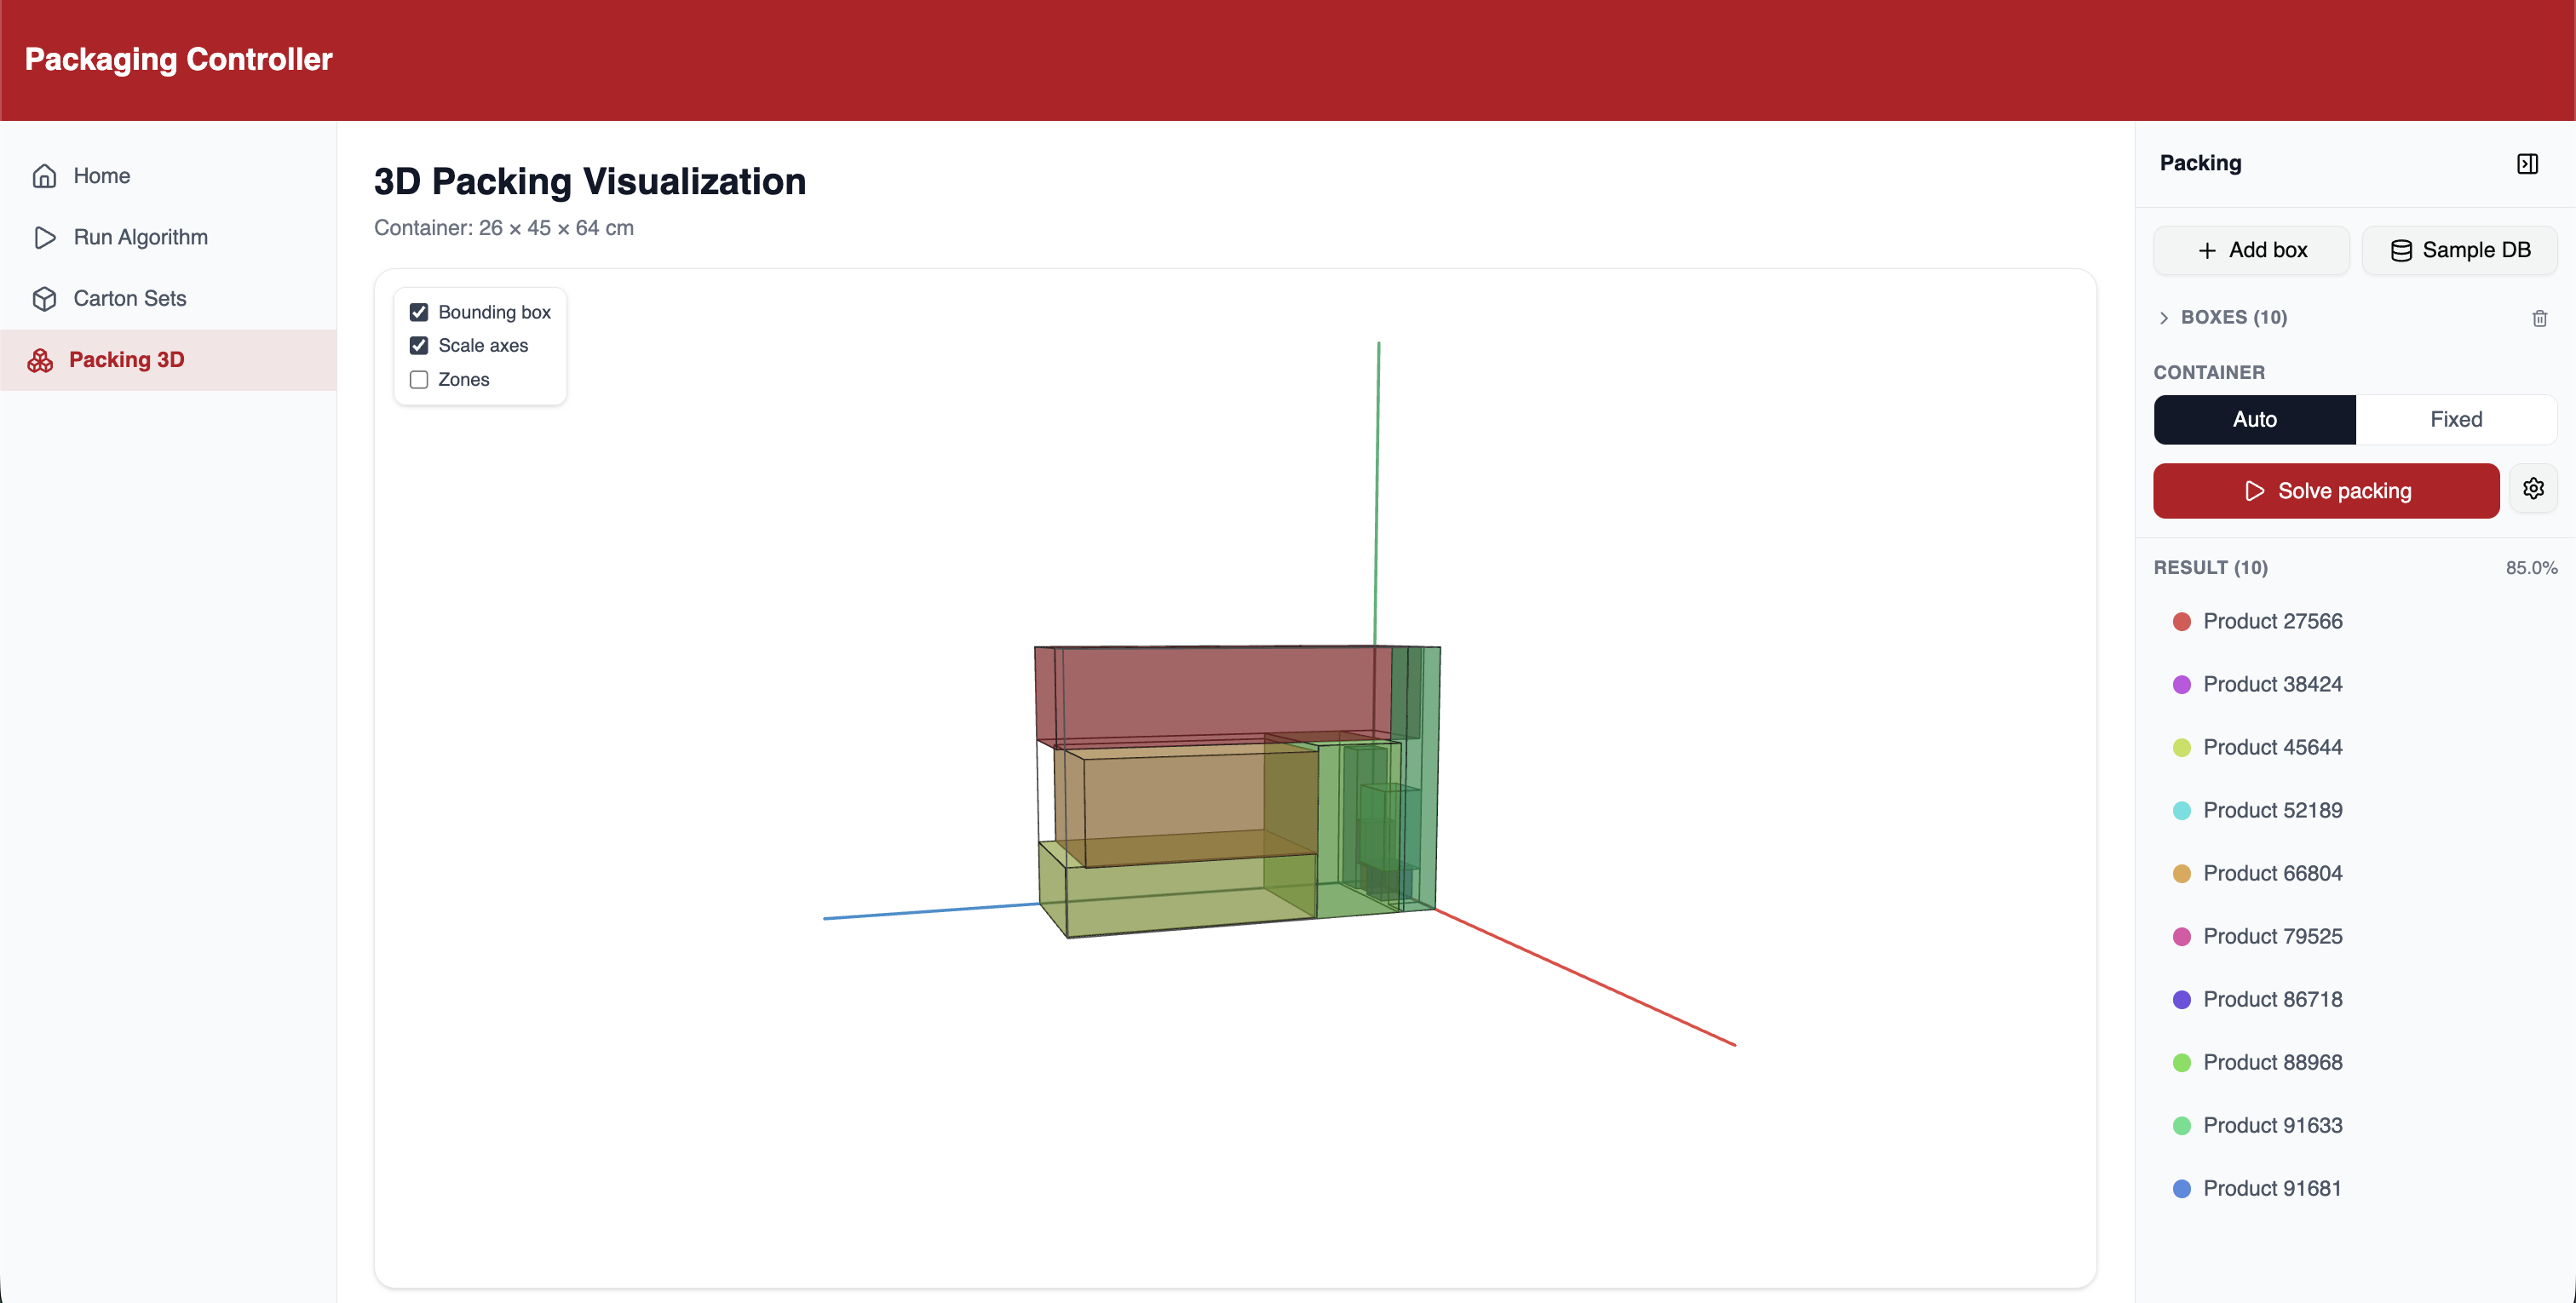Click the Run Algorithm play icon
The width and height of the screenshot is (2576, 1303).
point(44,237)
